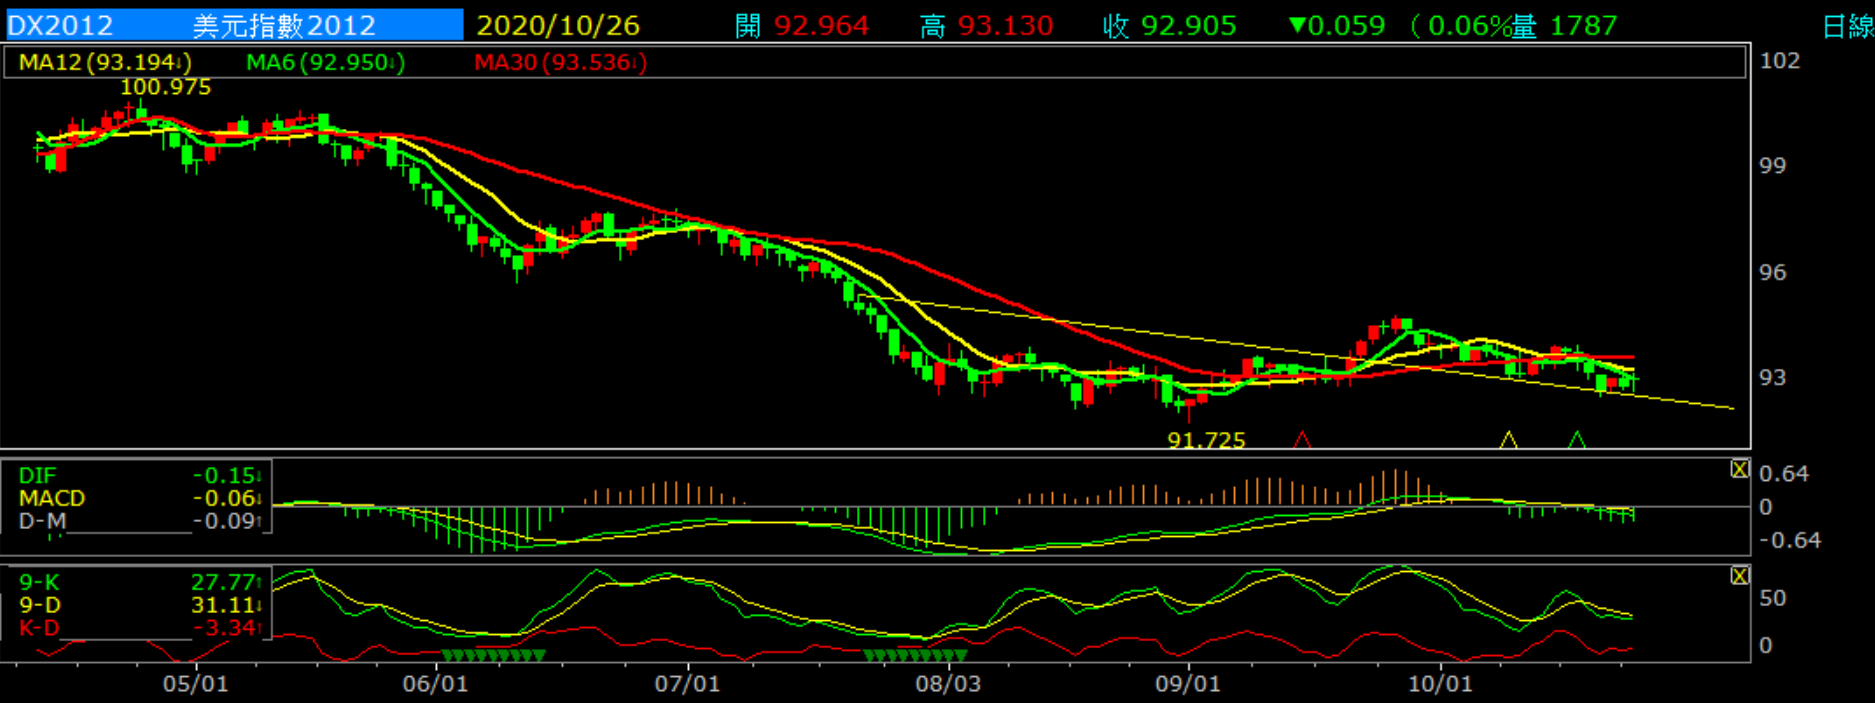Click the 2020/10/26 date in header
Viewport: 1875px width, 703px height.
tap(558, 25)
